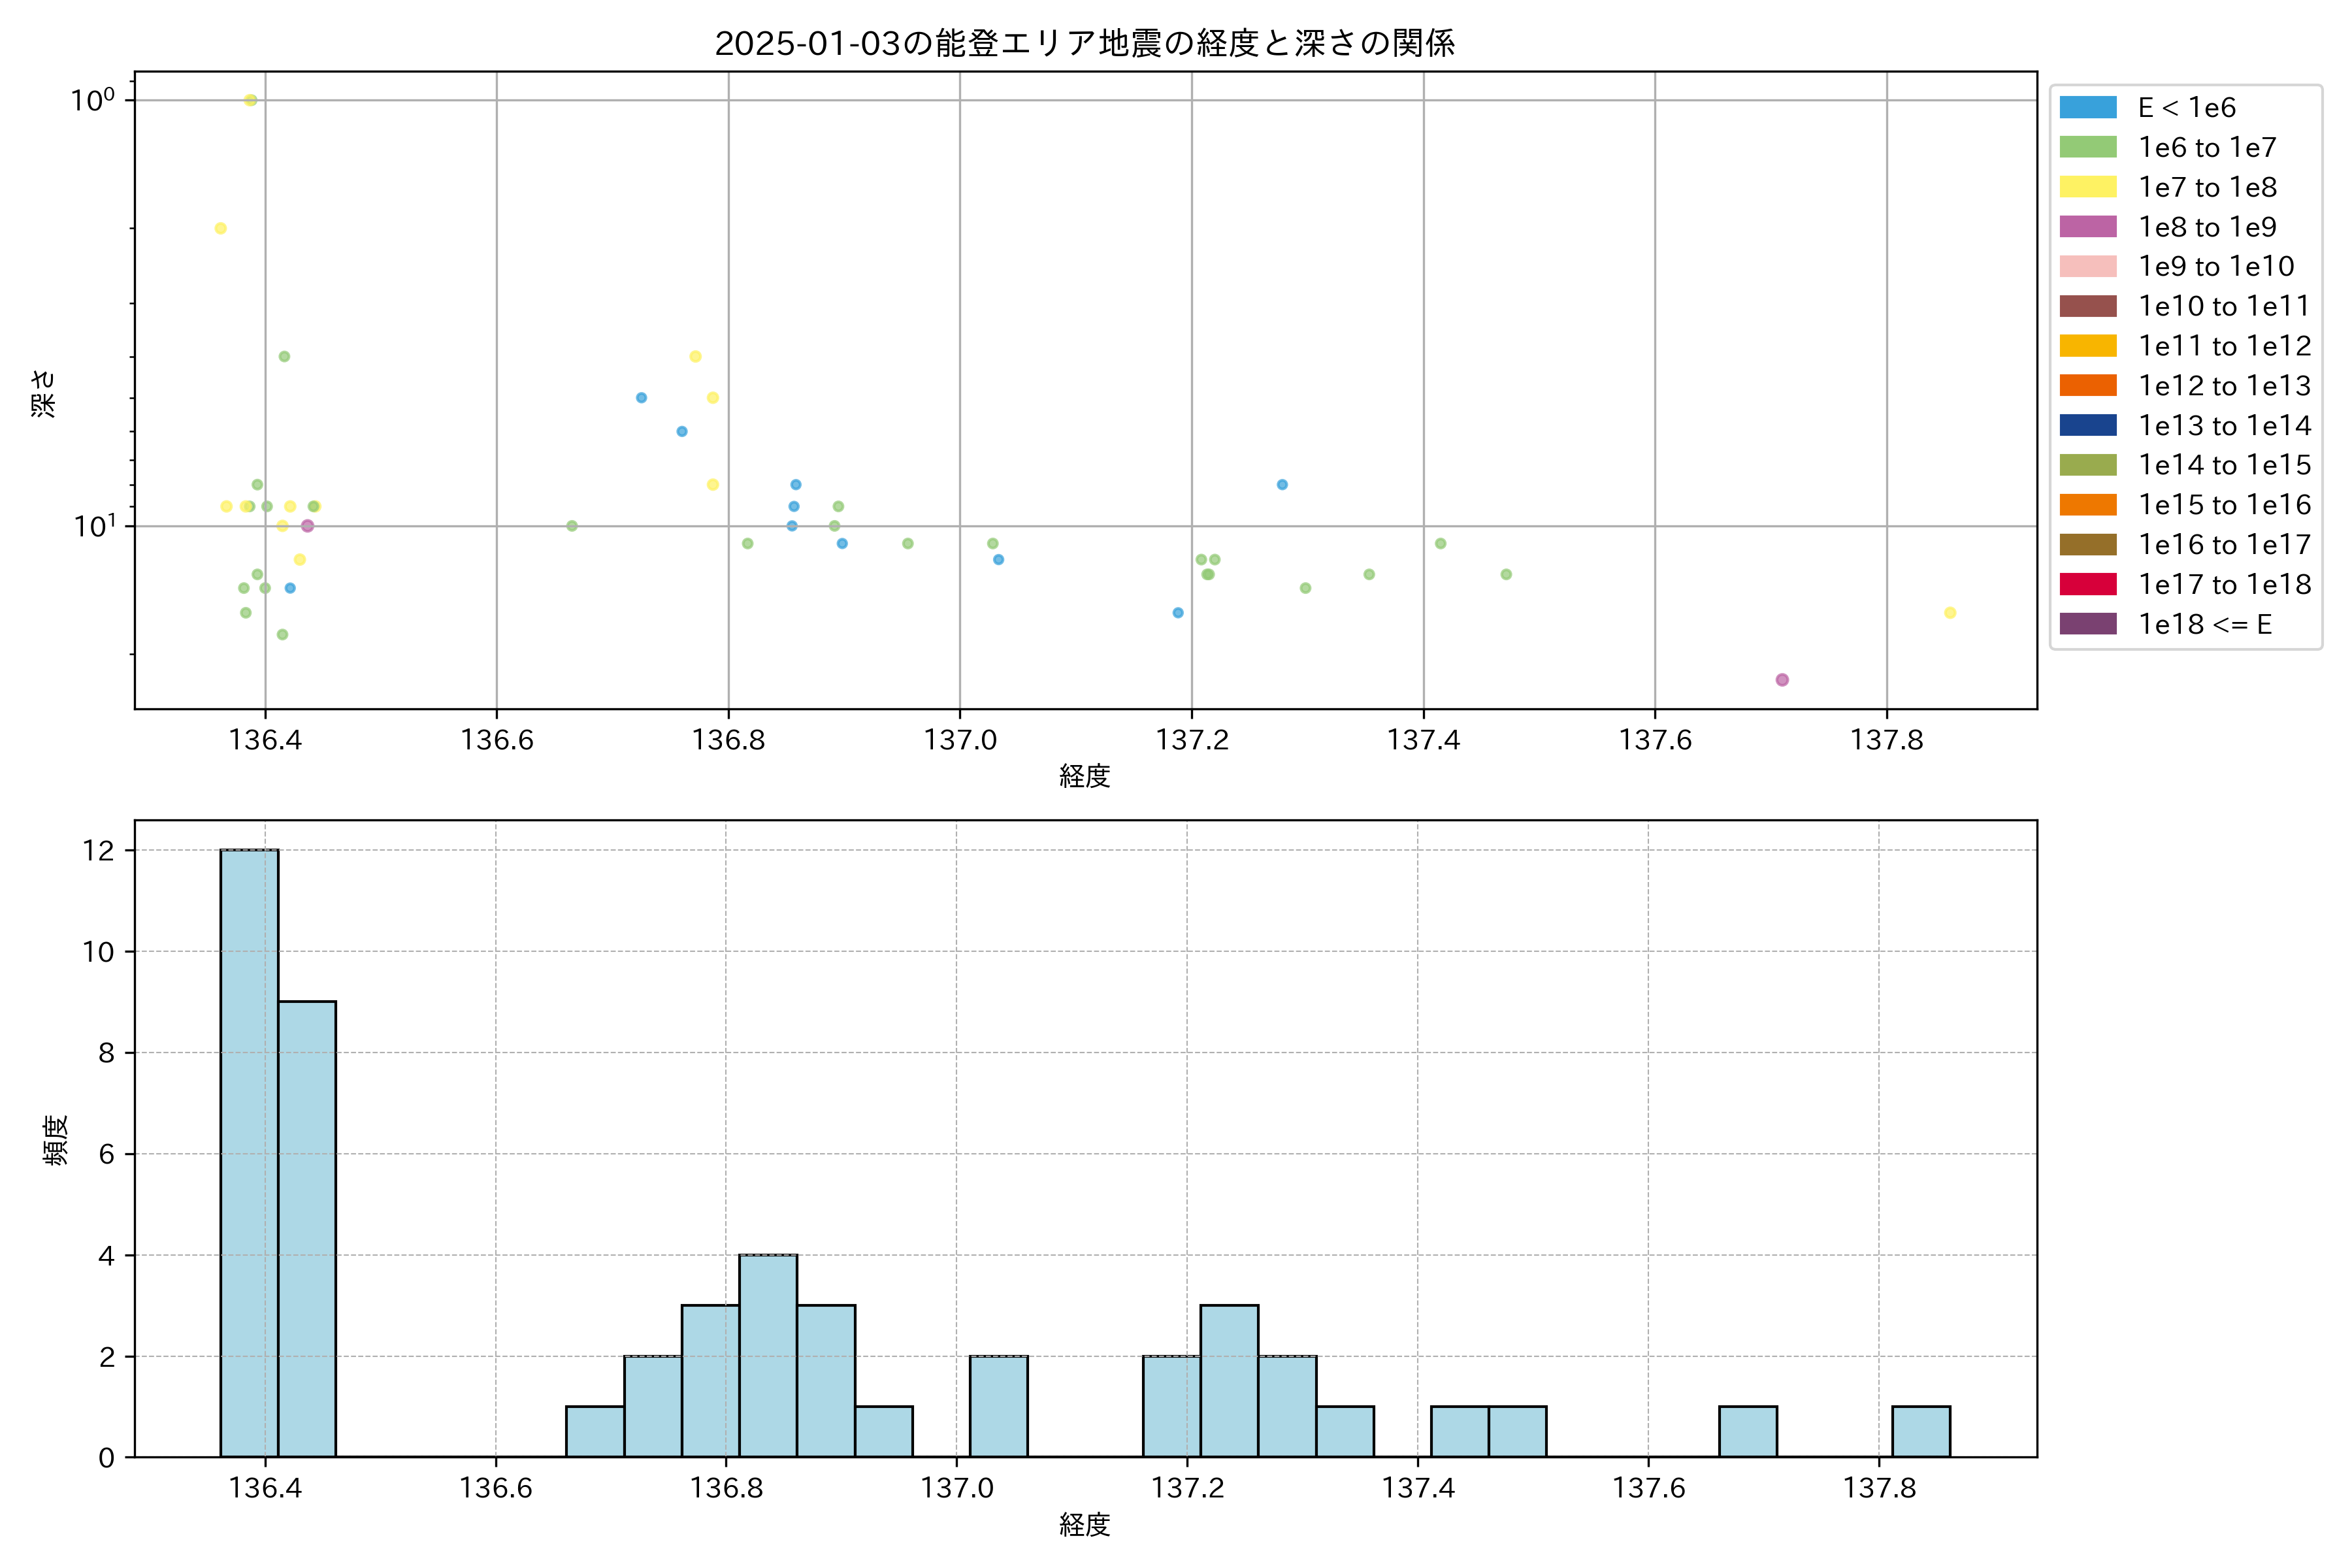Click the red '1e17 to 1e18' legend swatch
2352x1568 pixels.
click(x=2088, y=584)
